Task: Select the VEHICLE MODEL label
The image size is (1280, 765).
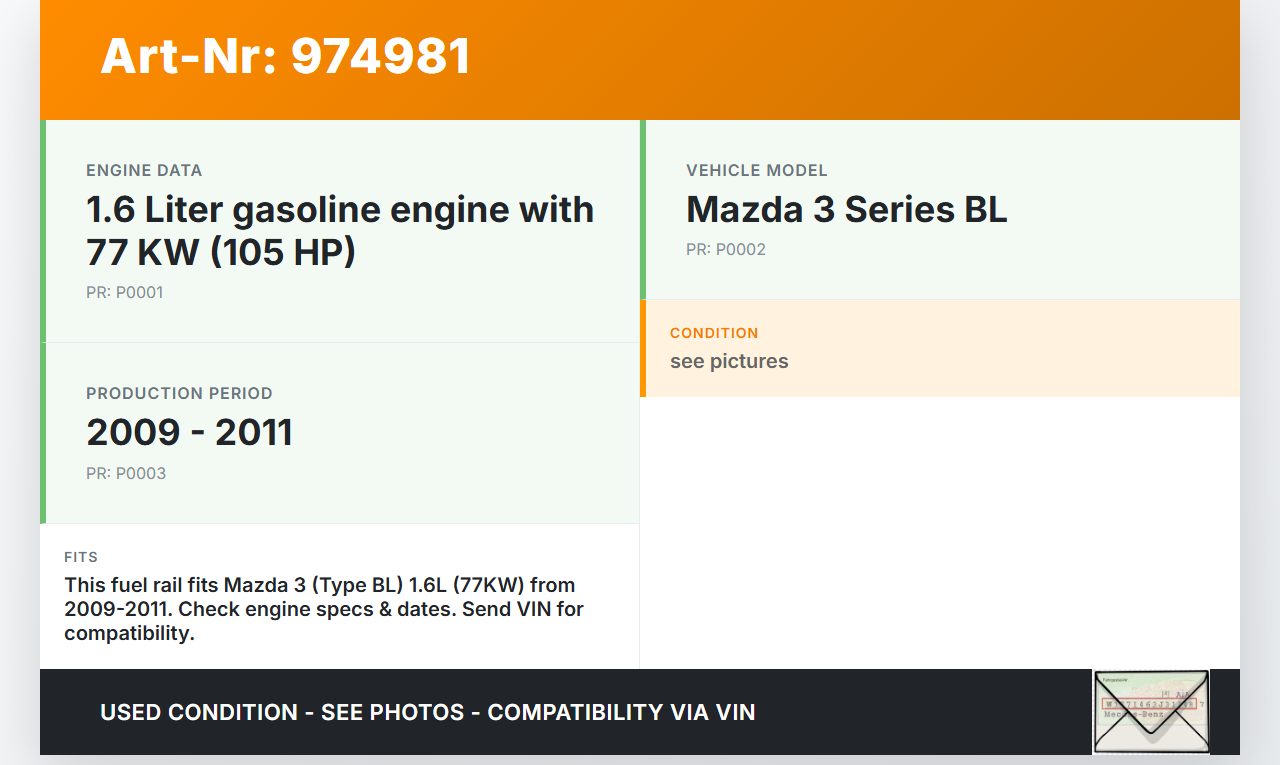Action: pos(756,171)
